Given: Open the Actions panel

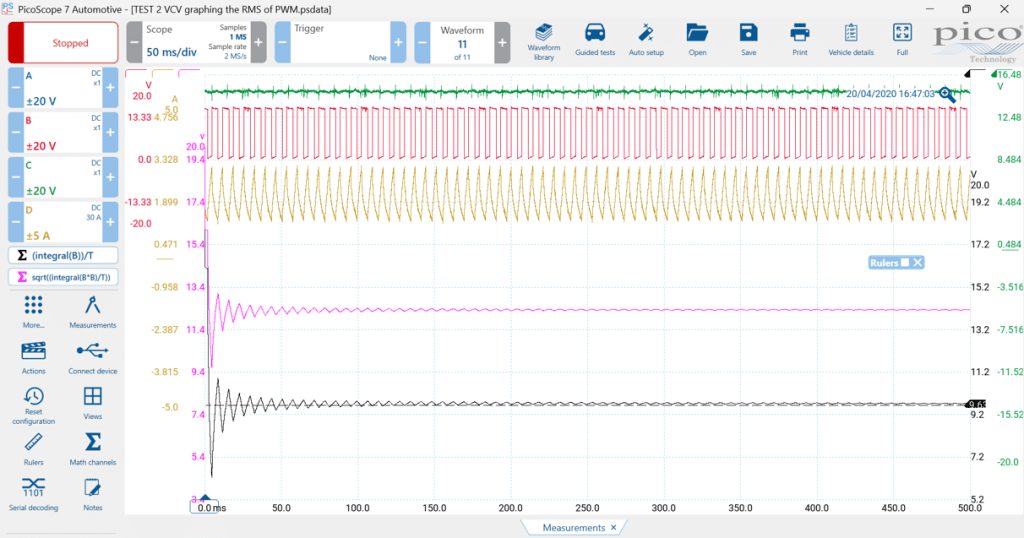Looking at the screenshot, I should (x=33, y=358).
